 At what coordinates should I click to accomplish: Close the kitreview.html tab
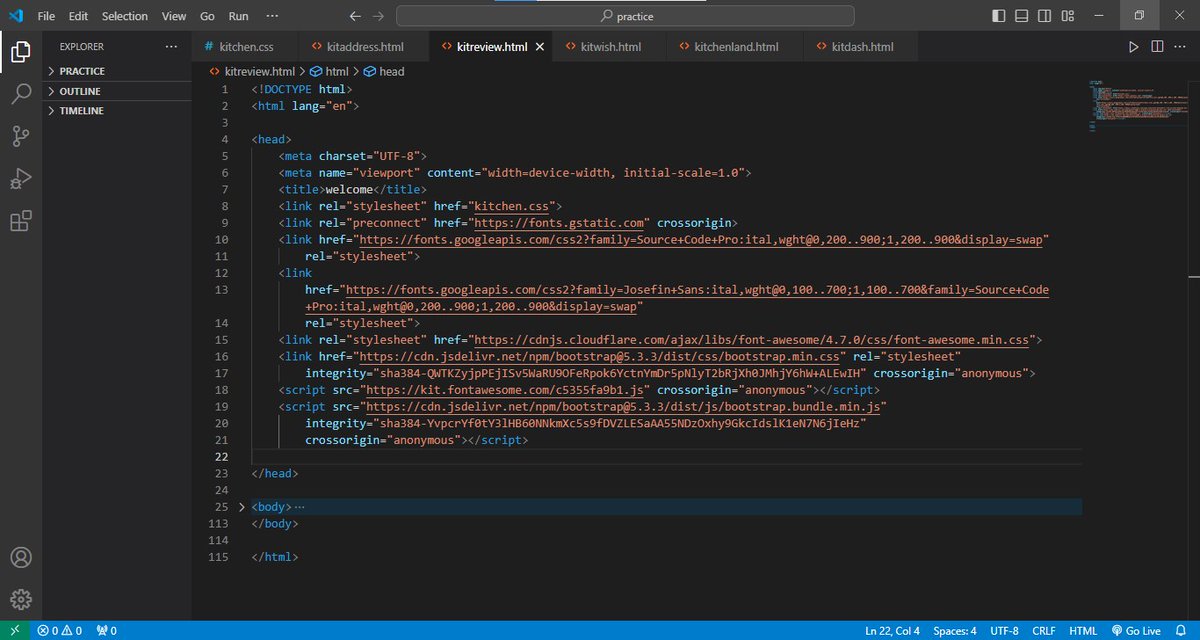(x=540, y=47)
